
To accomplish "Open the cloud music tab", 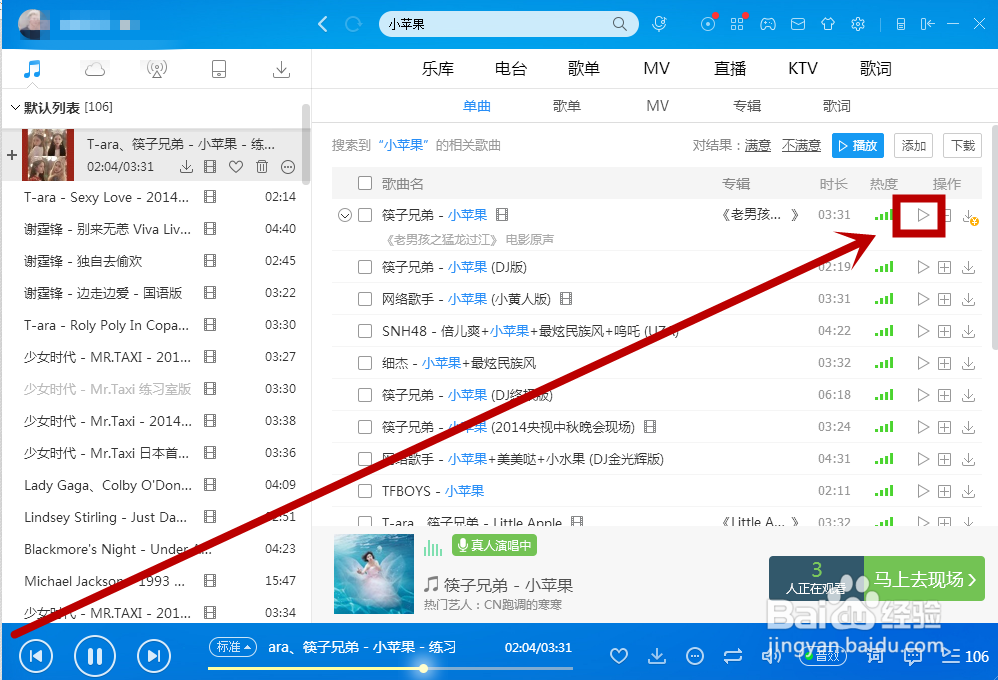I will (95, 69).
